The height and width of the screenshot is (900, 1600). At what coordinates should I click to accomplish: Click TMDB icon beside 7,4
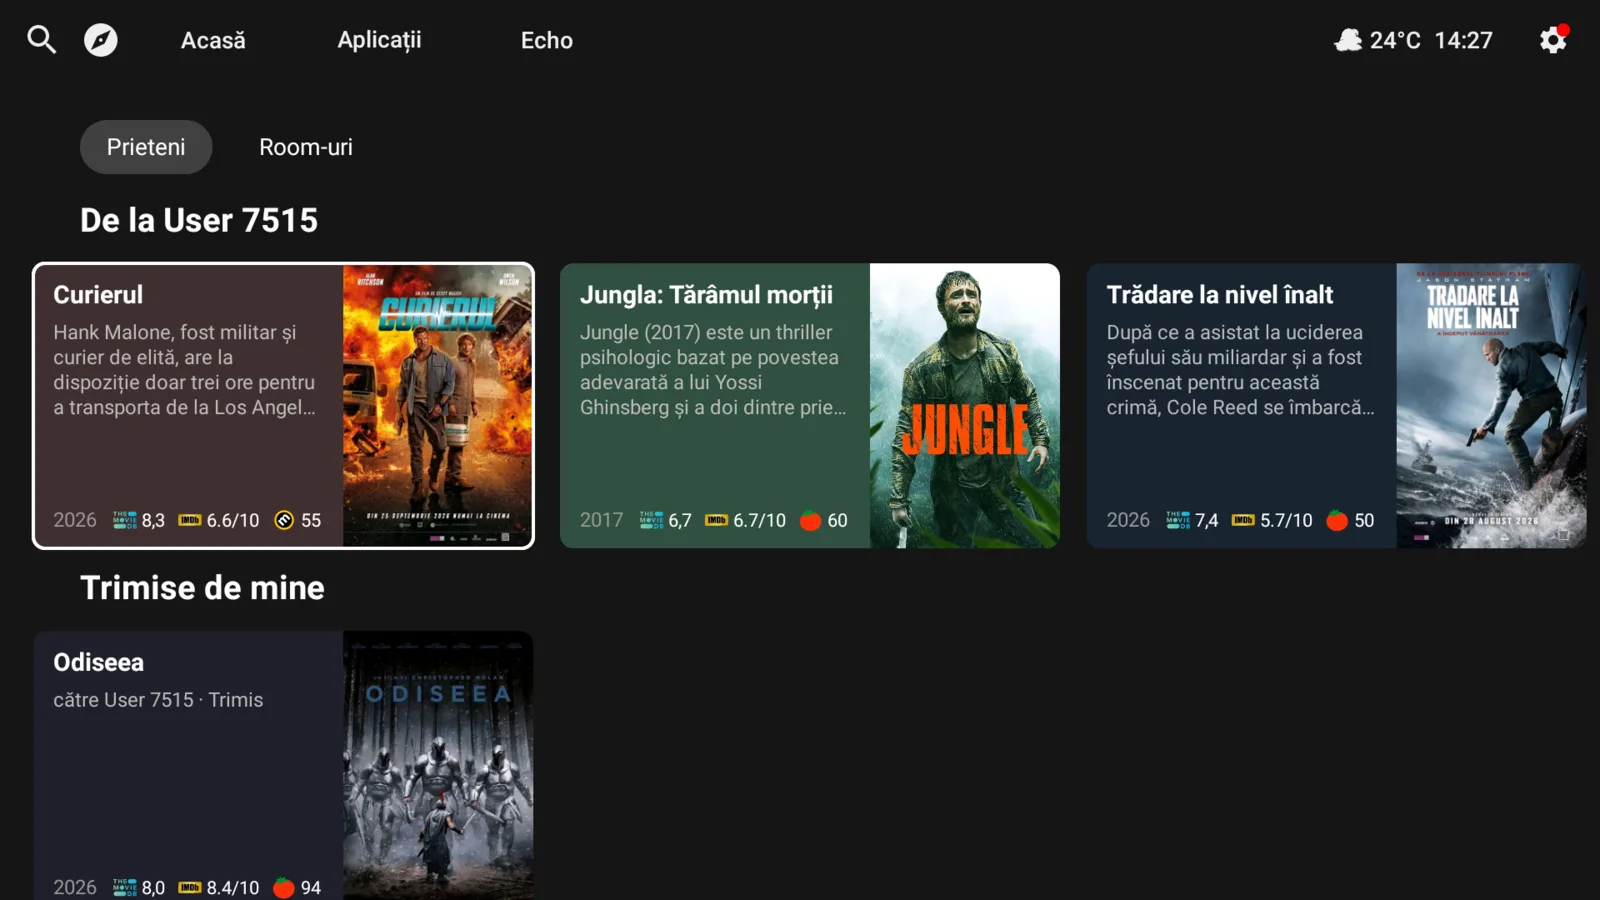coord(1178,520)
